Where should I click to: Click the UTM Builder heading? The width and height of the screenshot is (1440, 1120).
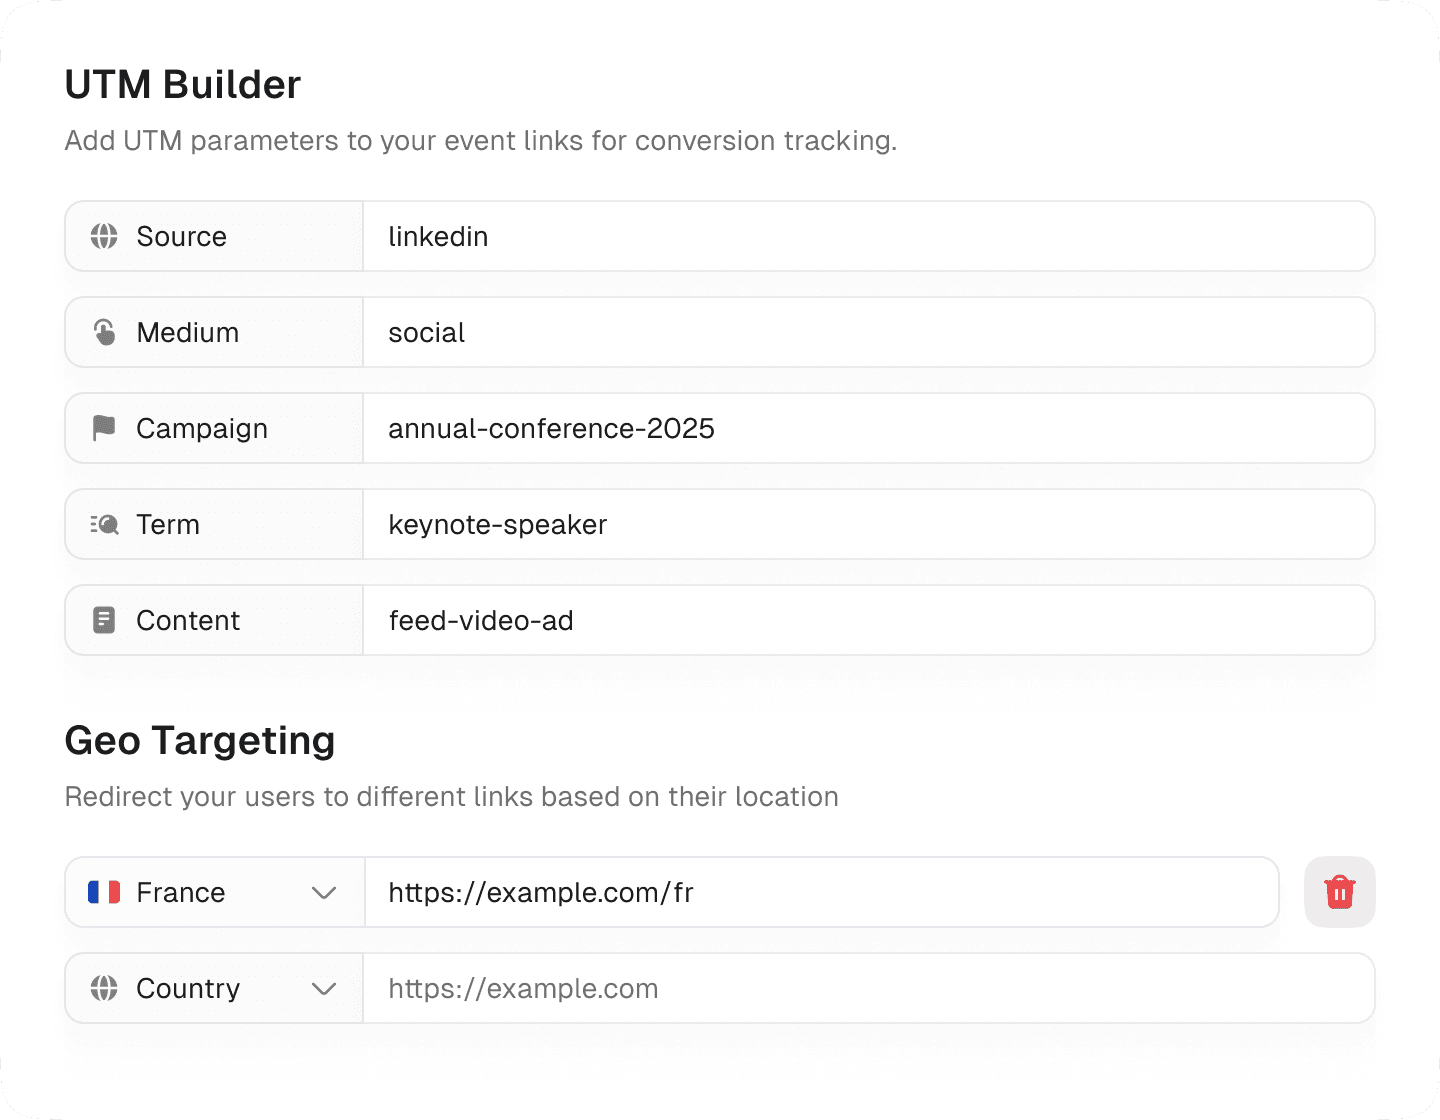(182, 84)
